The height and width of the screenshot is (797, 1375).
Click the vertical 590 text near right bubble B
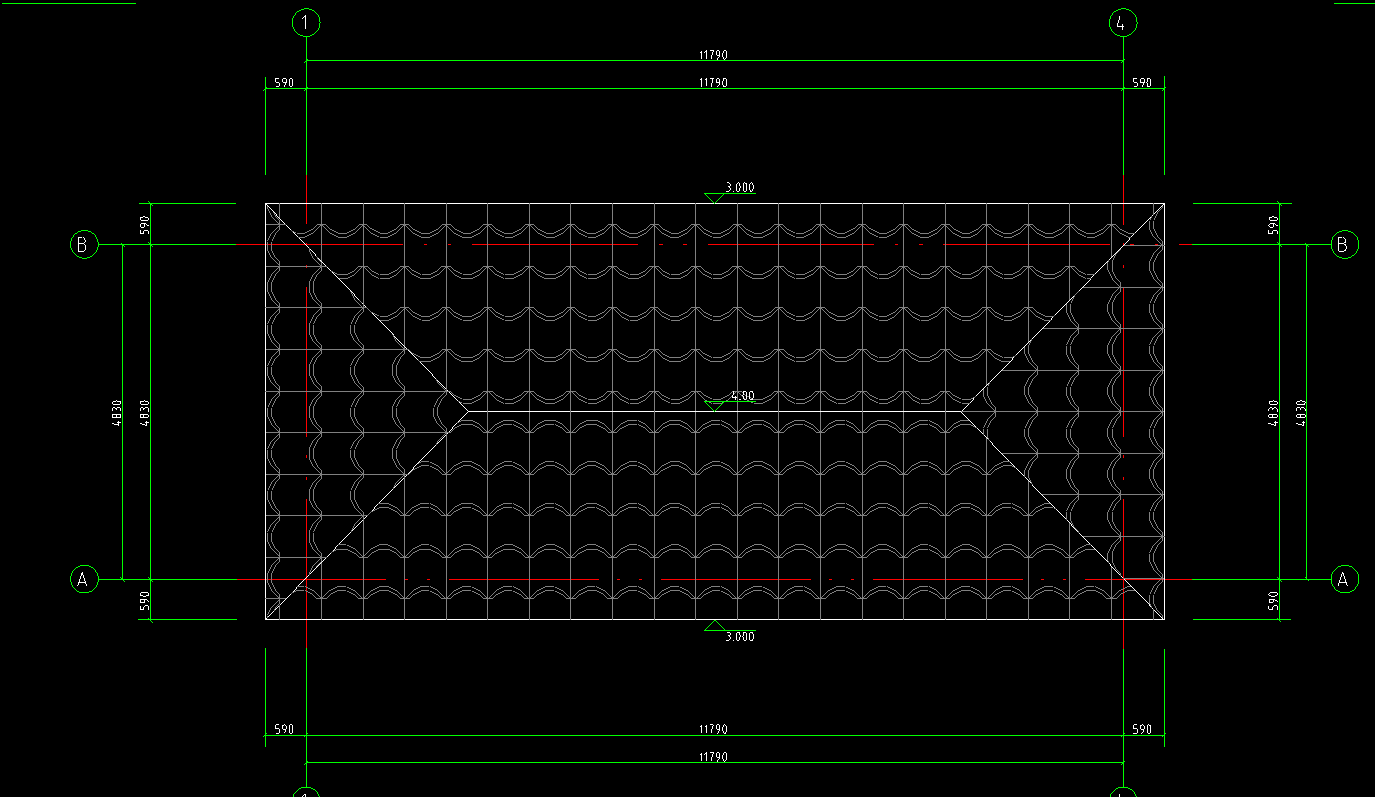1273,224
